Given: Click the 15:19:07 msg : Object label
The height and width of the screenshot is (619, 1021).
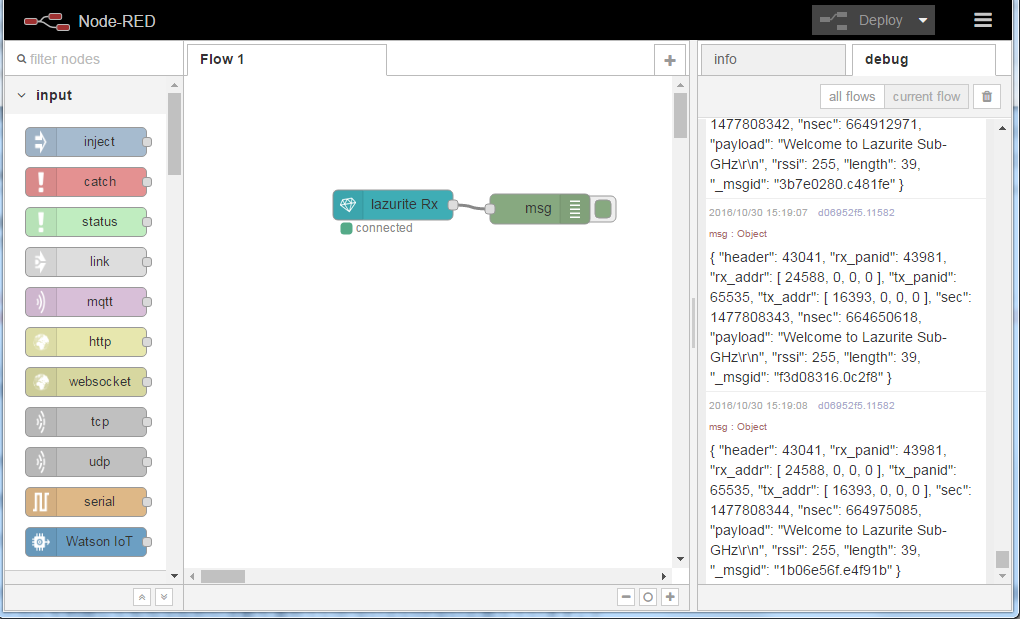Looking at the screenshot, I should point(738,234).
